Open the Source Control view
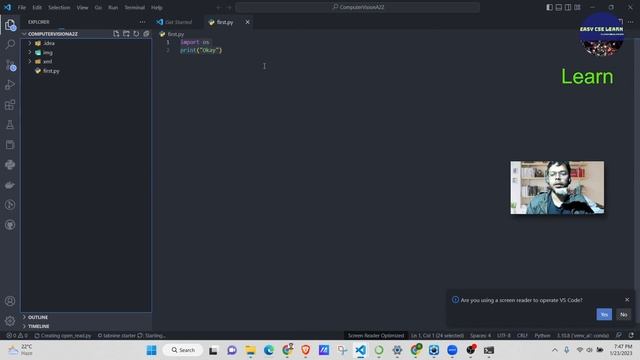 click(x=10, y=65)
